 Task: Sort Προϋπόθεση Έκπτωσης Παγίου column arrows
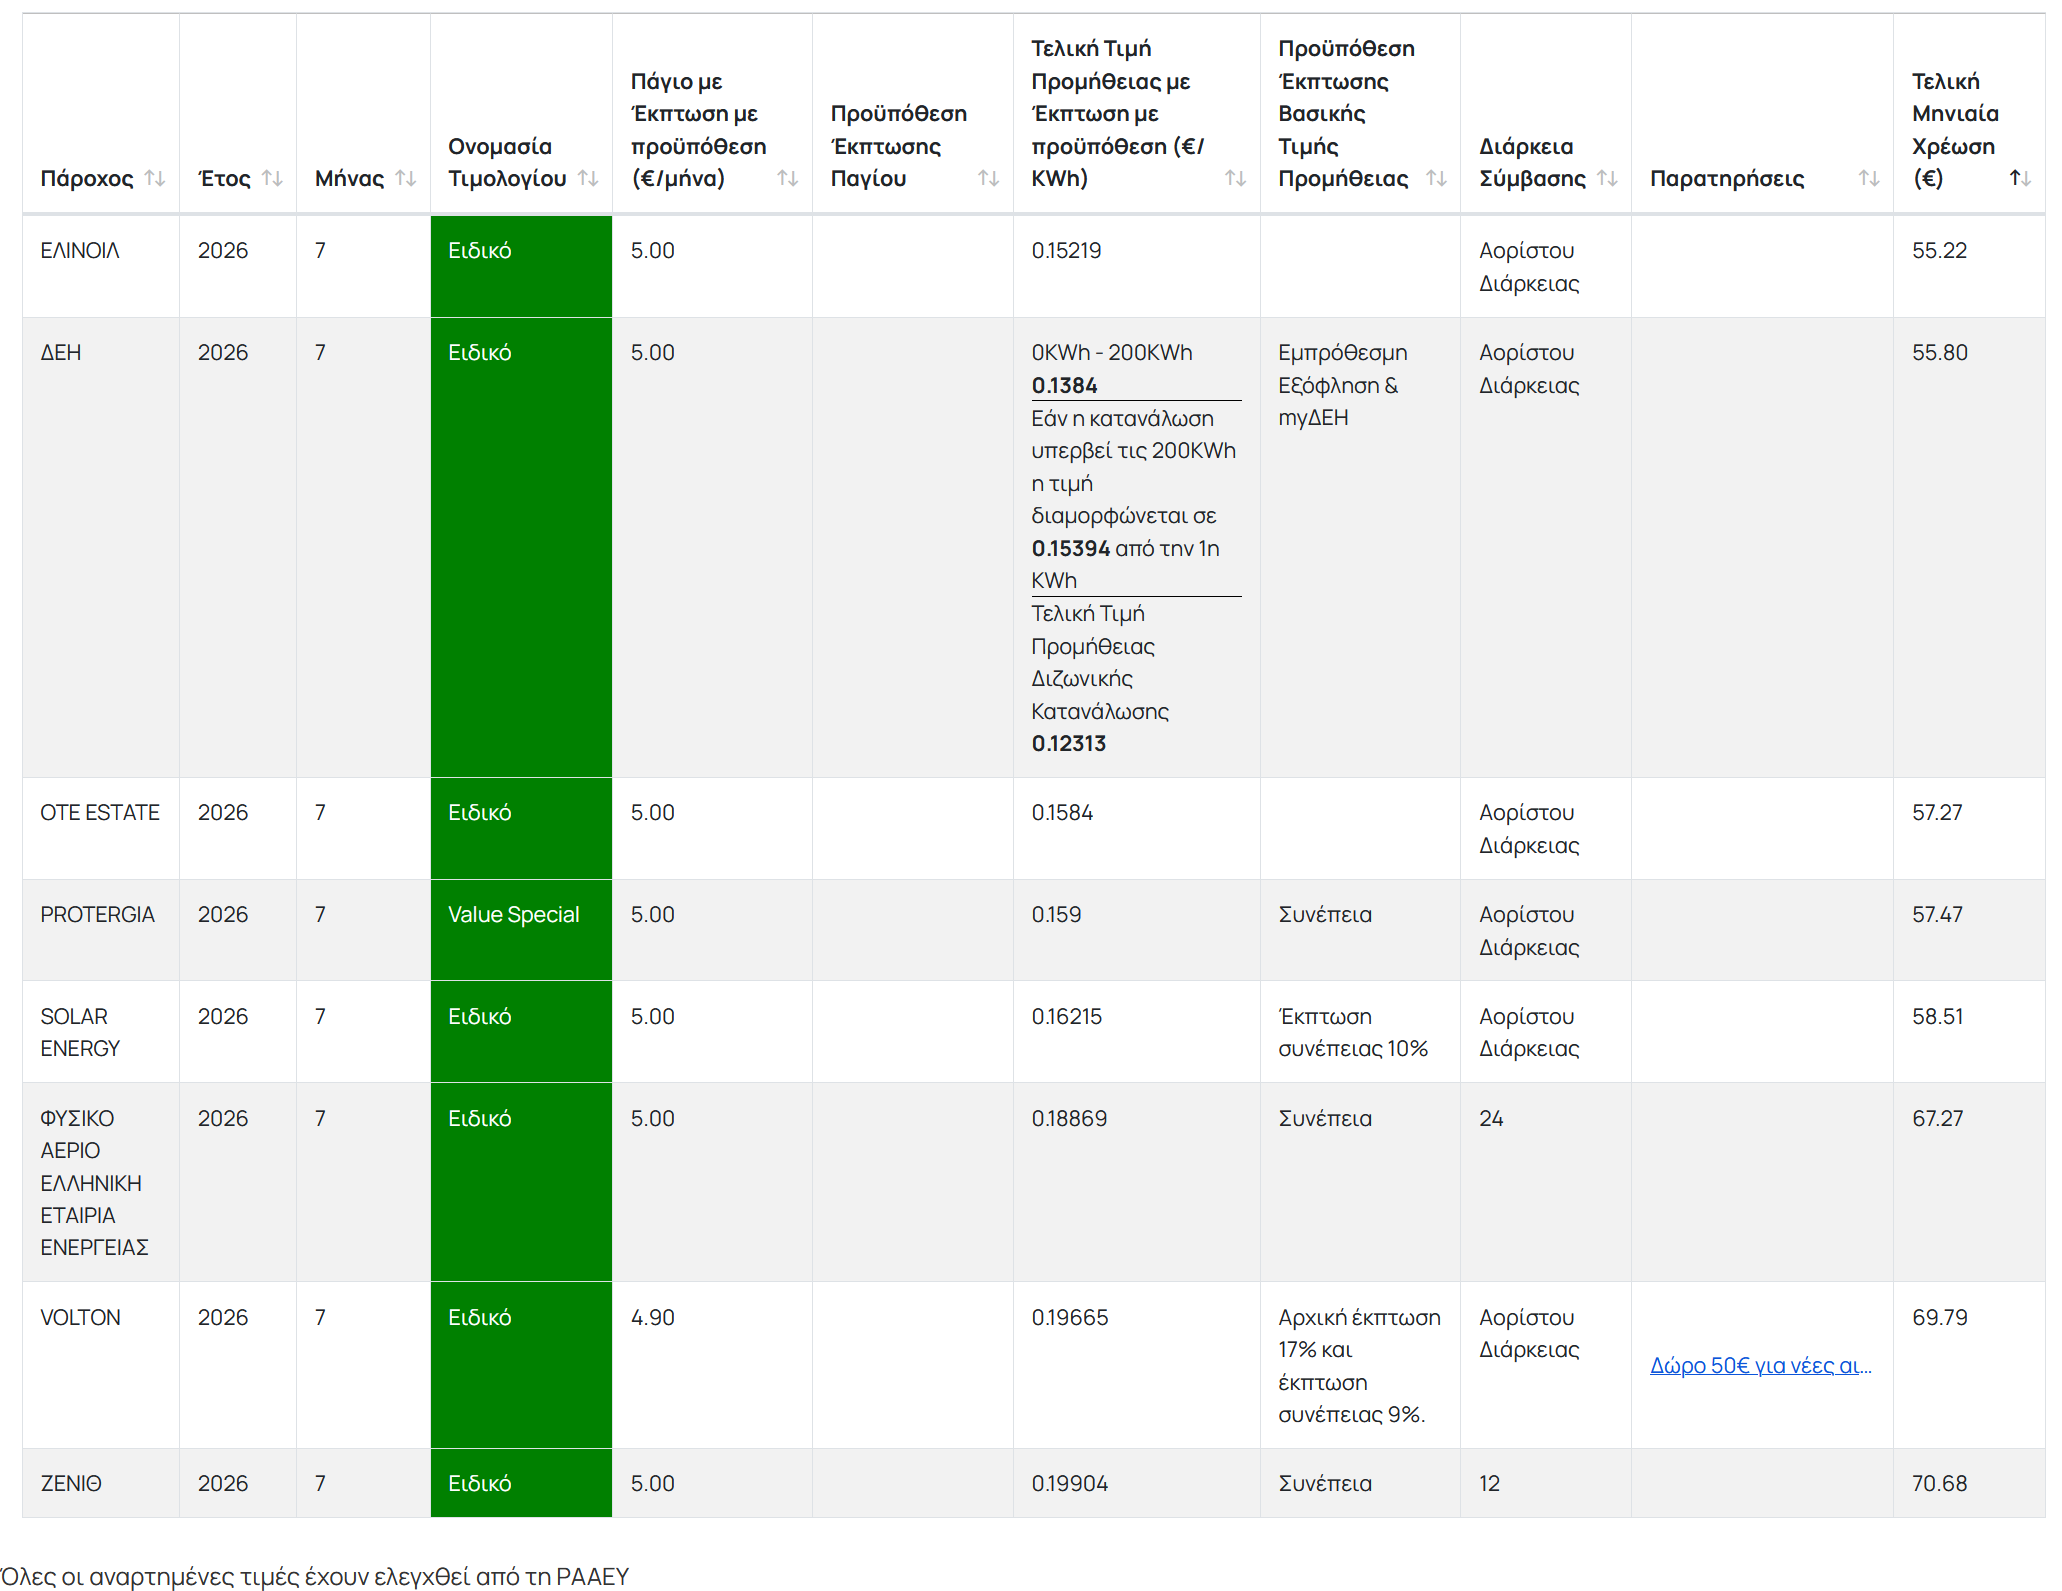pyautogui.click(x=988, y=178)
